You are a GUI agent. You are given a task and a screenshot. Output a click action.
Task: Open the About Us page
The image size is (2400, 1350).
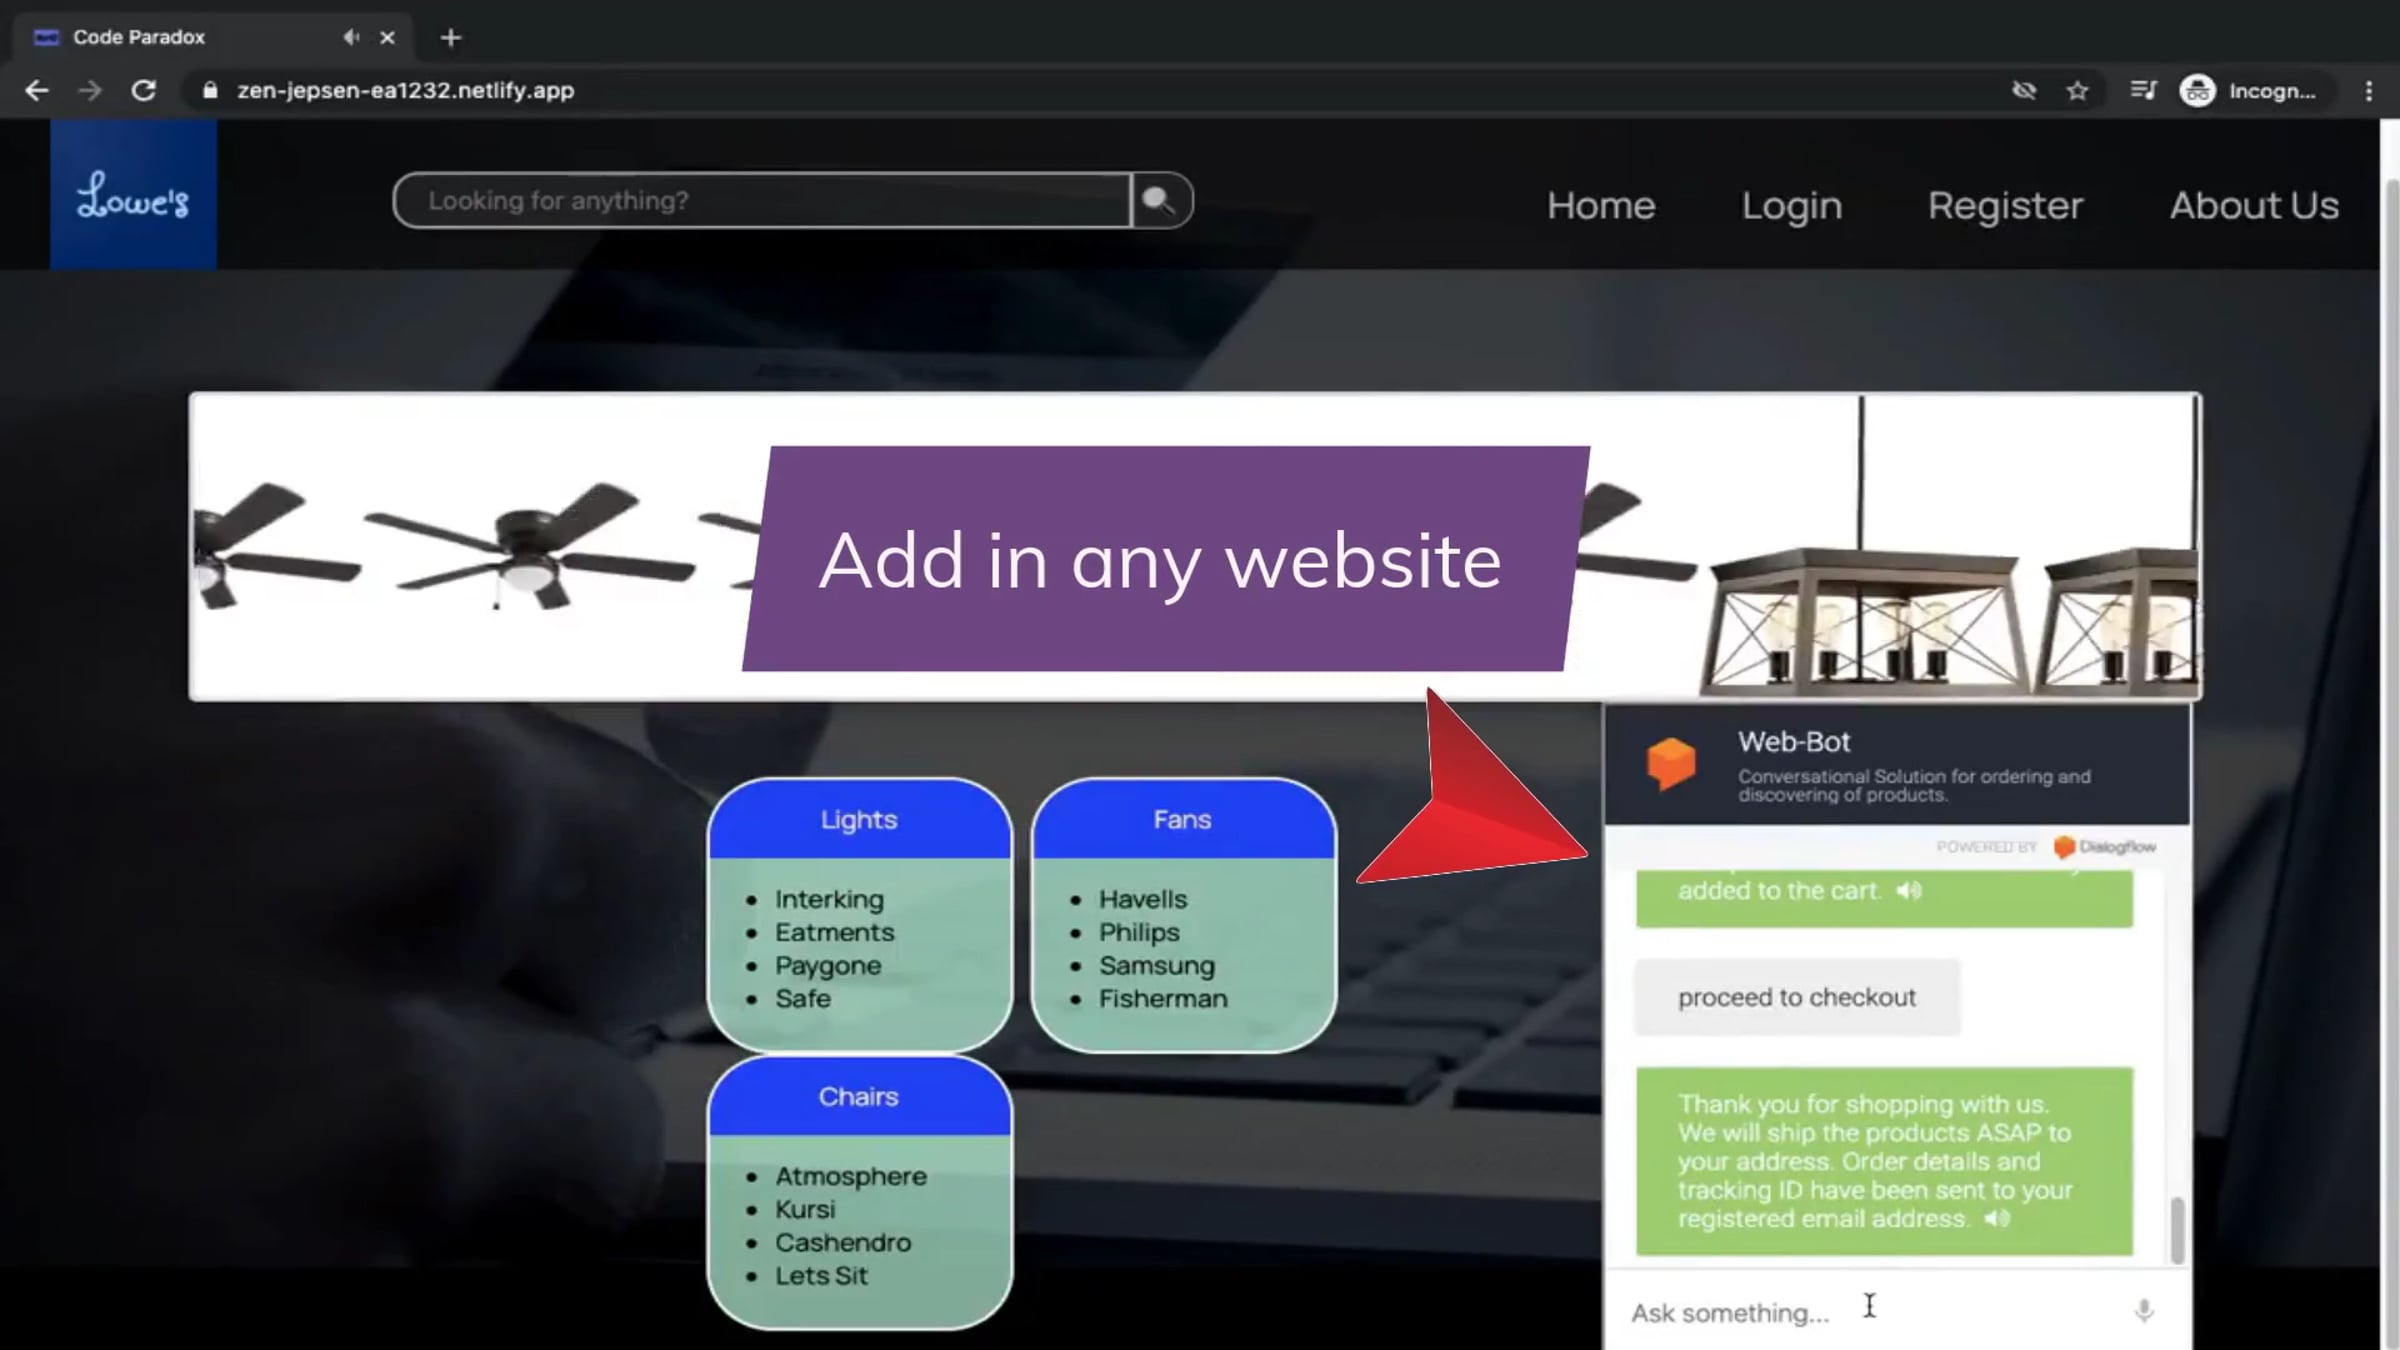pyautogui.click(x=2254, y=205)
